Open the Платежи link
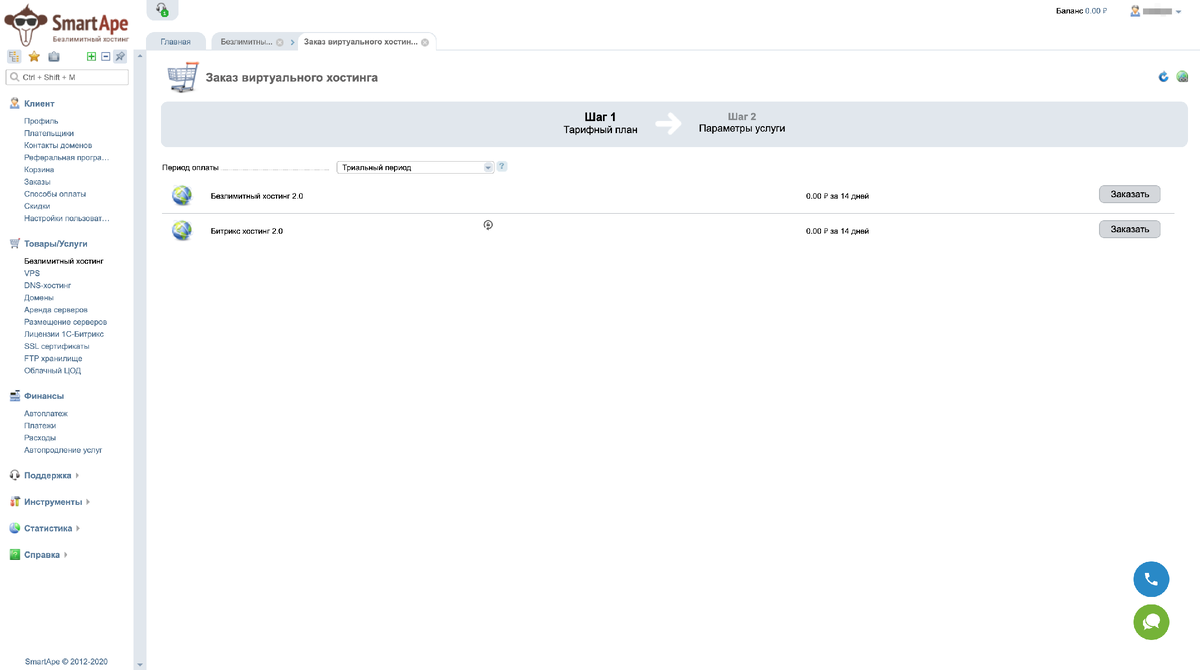1200x670 pixels. pyautogui.click(x=40, y=425)
